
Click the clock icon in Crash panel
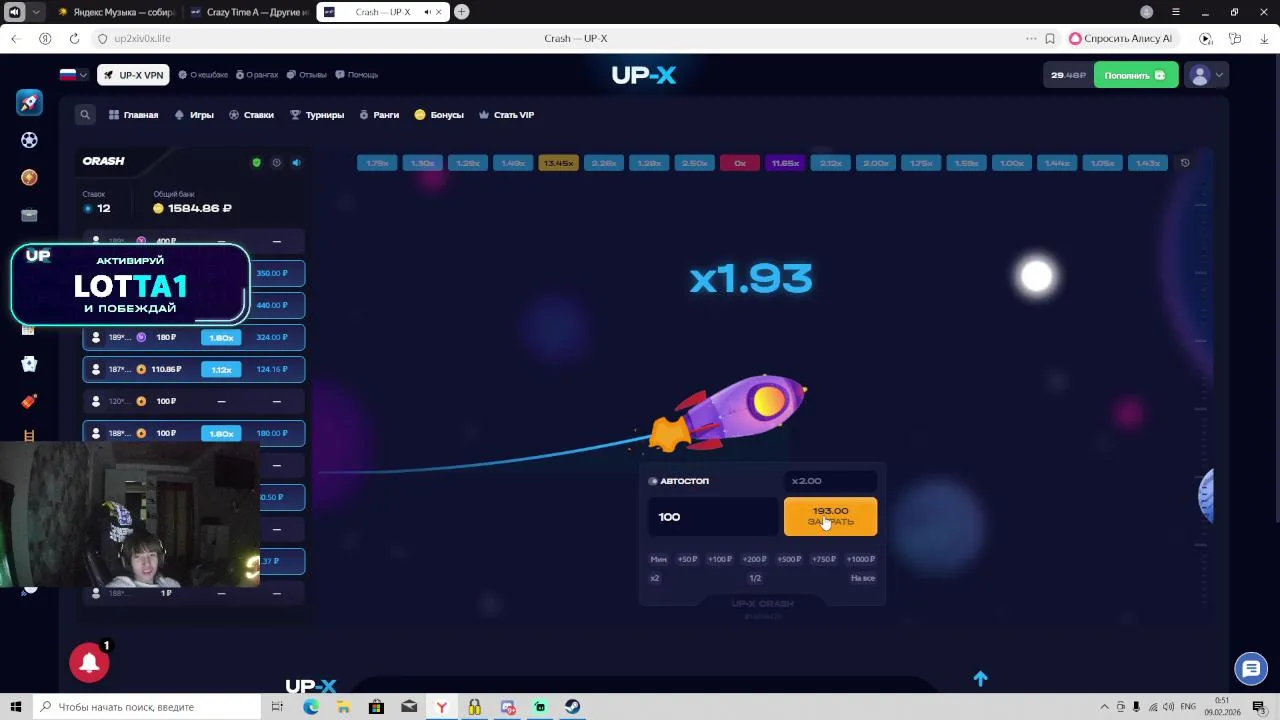(276, 162)
